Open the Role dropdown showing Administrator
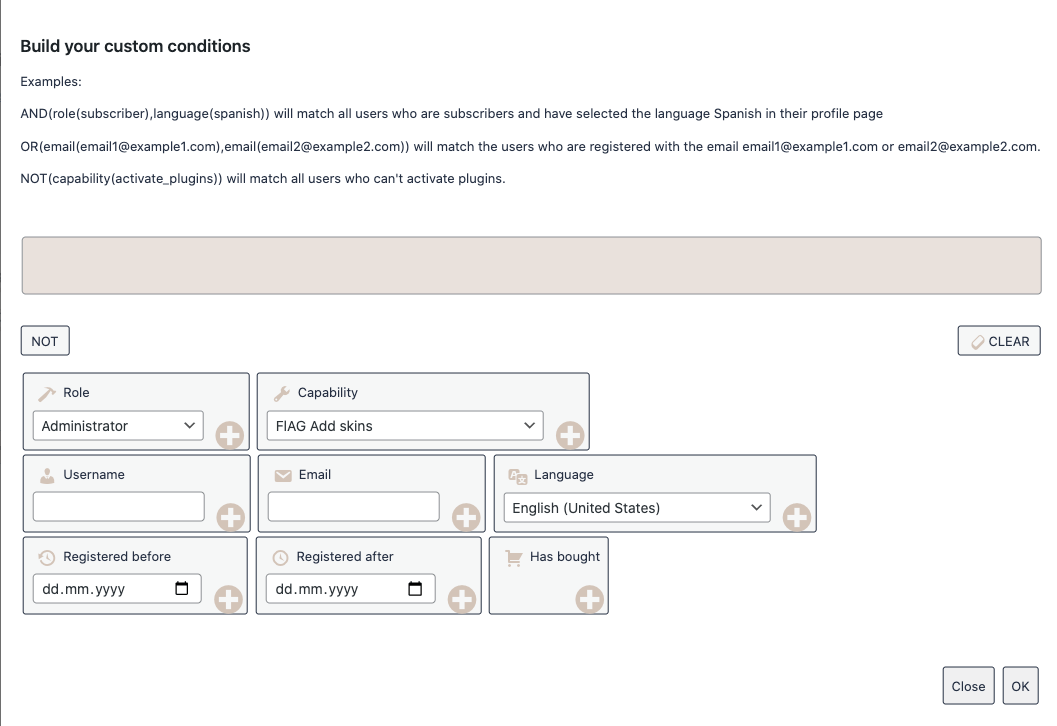The image size is (1057, 726). point(118,426)
